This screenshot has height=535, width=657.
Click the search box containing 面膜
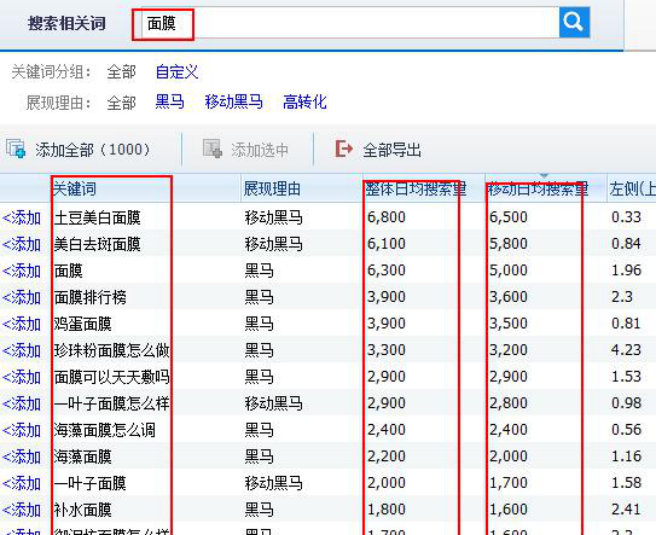click(350, 23)
